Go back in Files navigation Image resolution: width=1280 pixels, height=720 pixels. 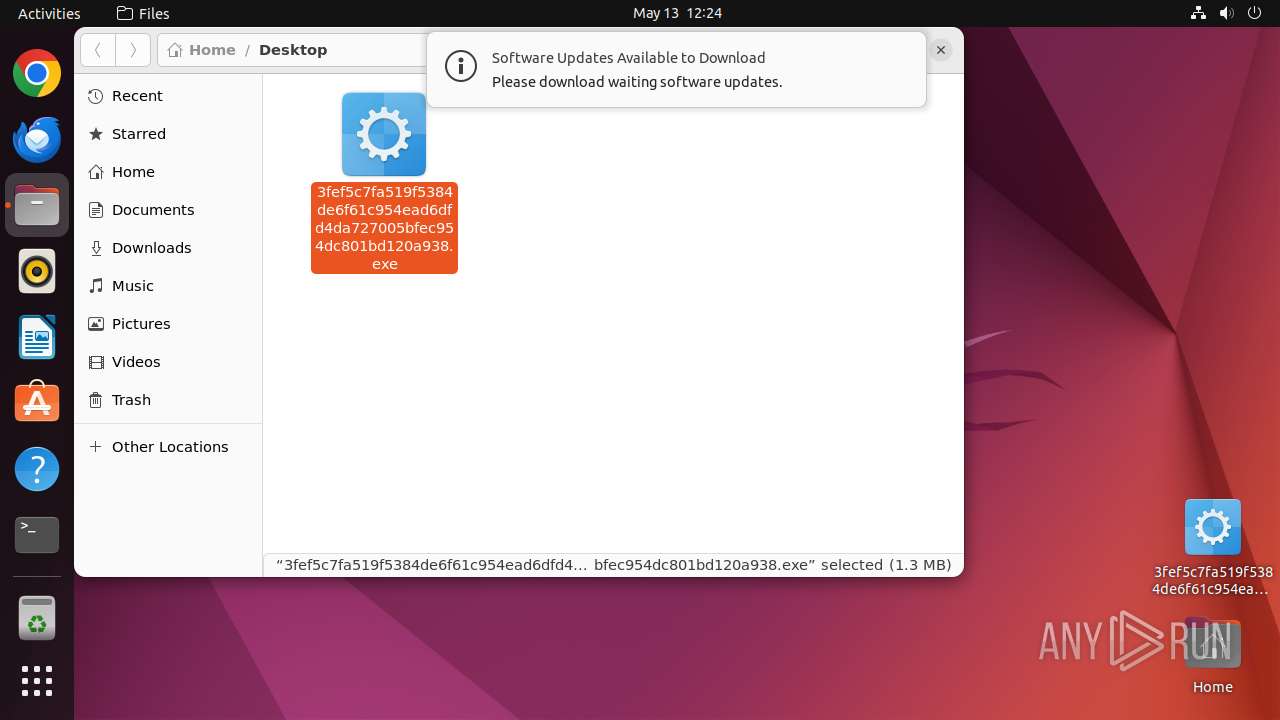pyautogui.click(x=98, y=50)
